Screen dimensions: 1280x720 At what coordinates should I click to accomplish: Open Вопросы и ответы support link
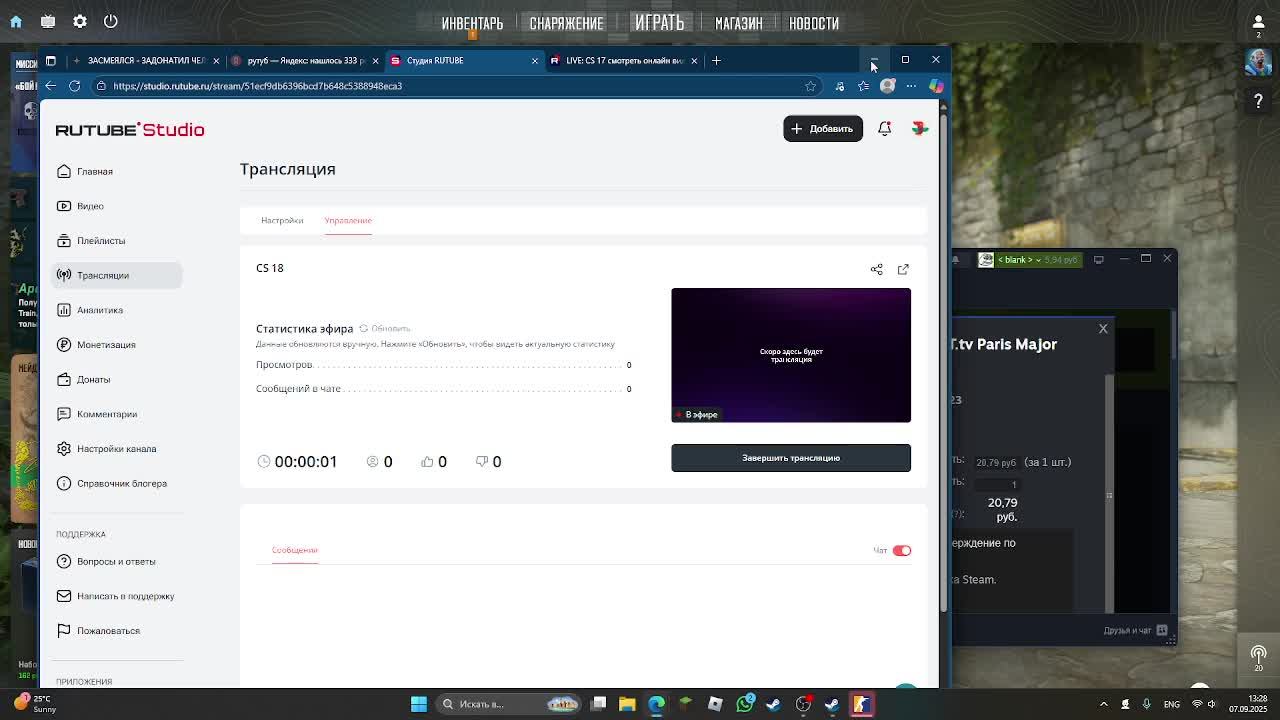pyautogui.click(x=117, y=561)
